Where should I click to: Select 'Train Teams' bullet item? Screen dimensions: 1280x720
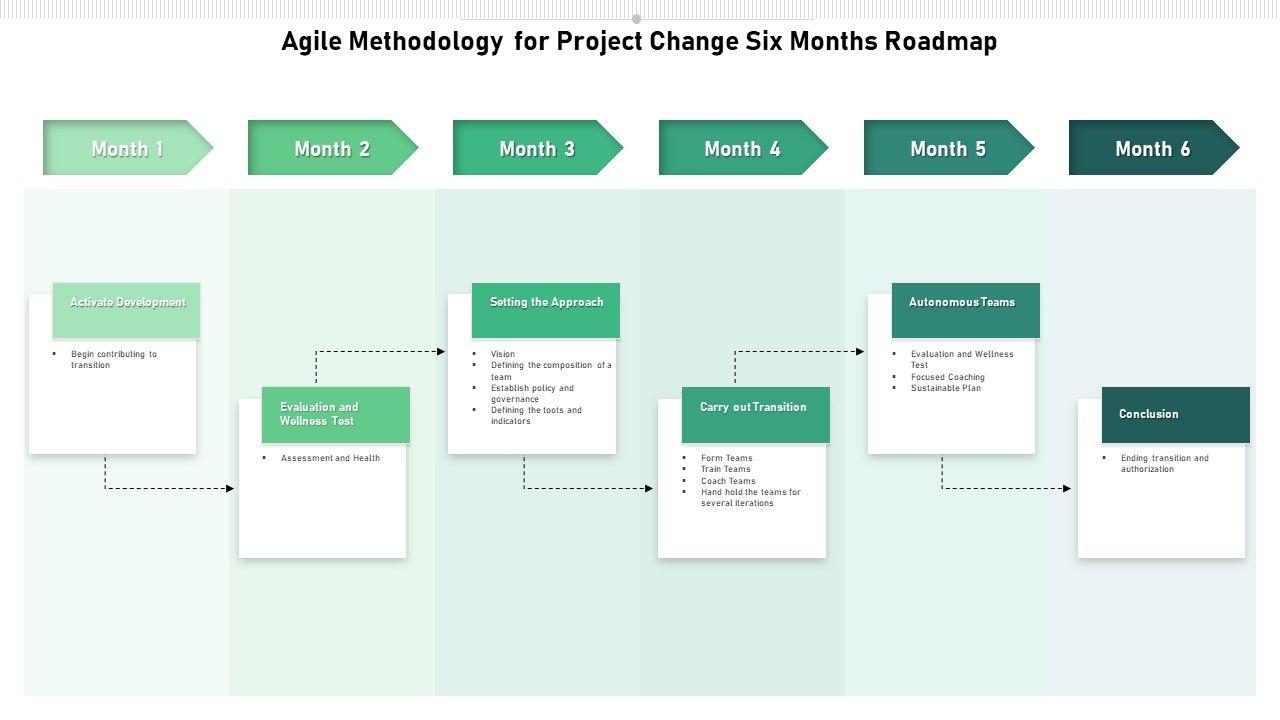pos(725,469)
